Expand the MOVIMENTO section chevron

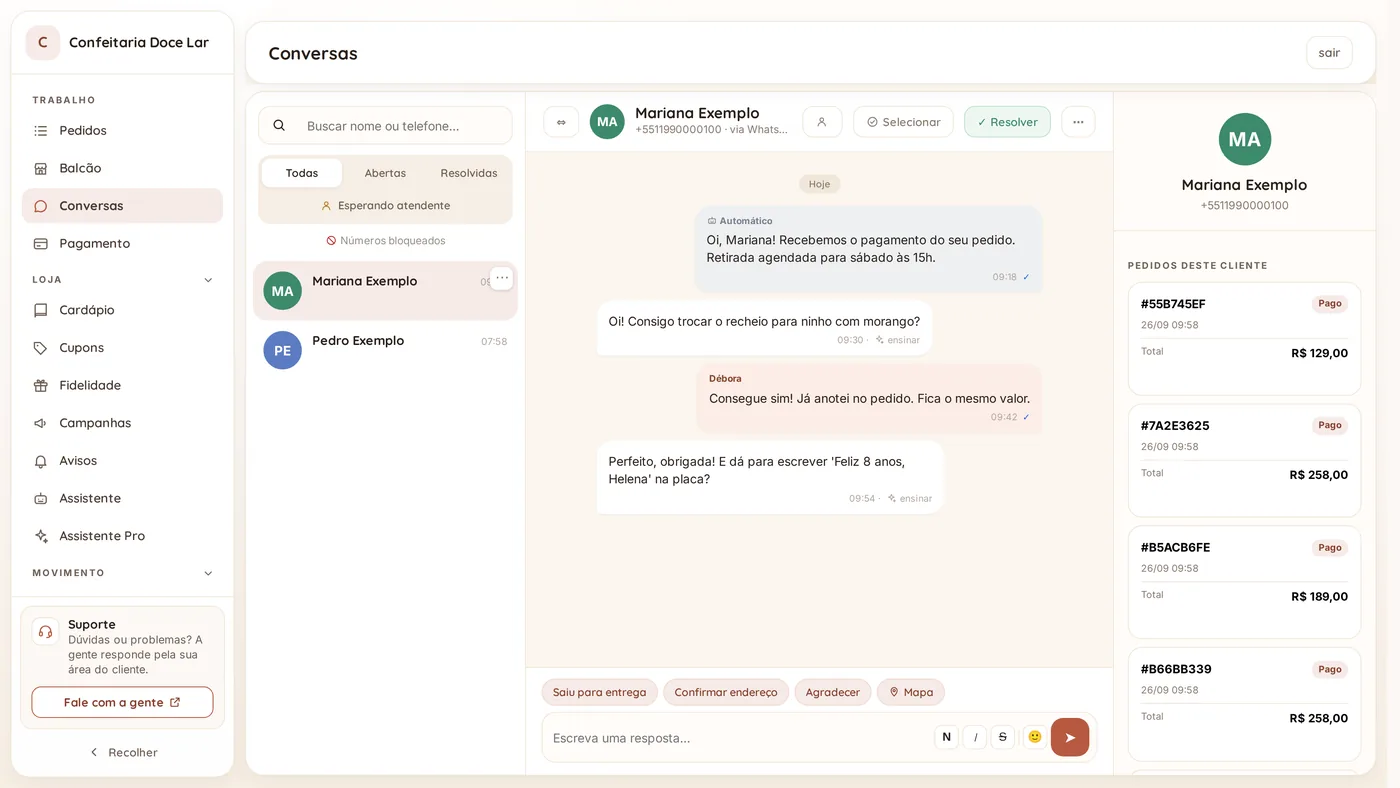[x=208, y=573]
